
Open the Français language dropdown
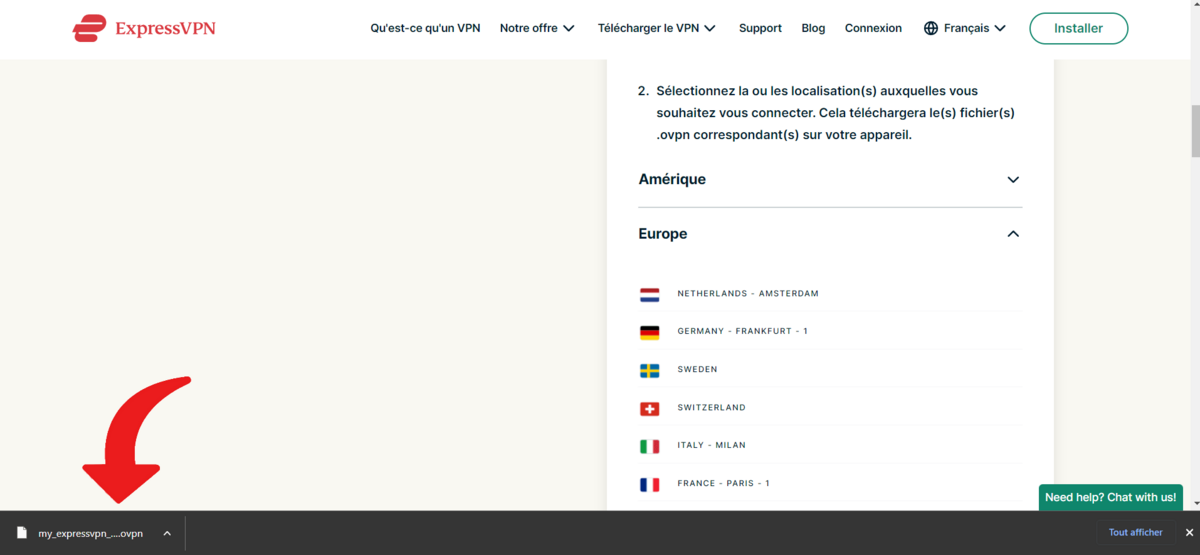964,28
